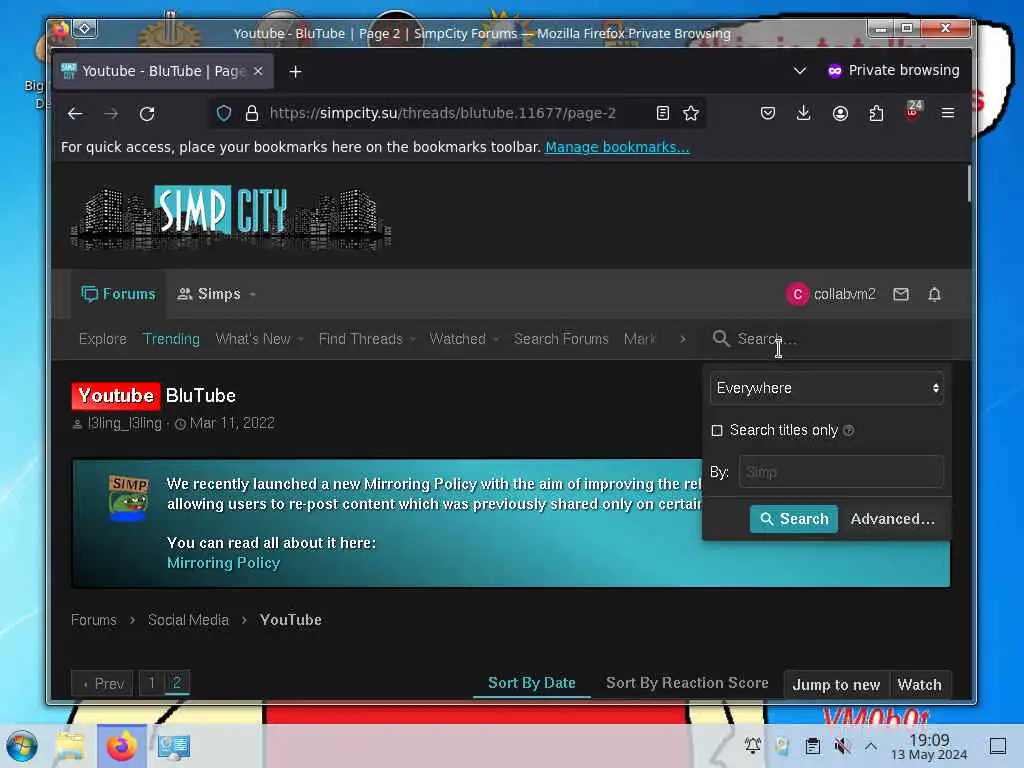Viewport: 1024px width, 768px height.
Task: Open the Explore sub-nav item
Action: [103, 339]
